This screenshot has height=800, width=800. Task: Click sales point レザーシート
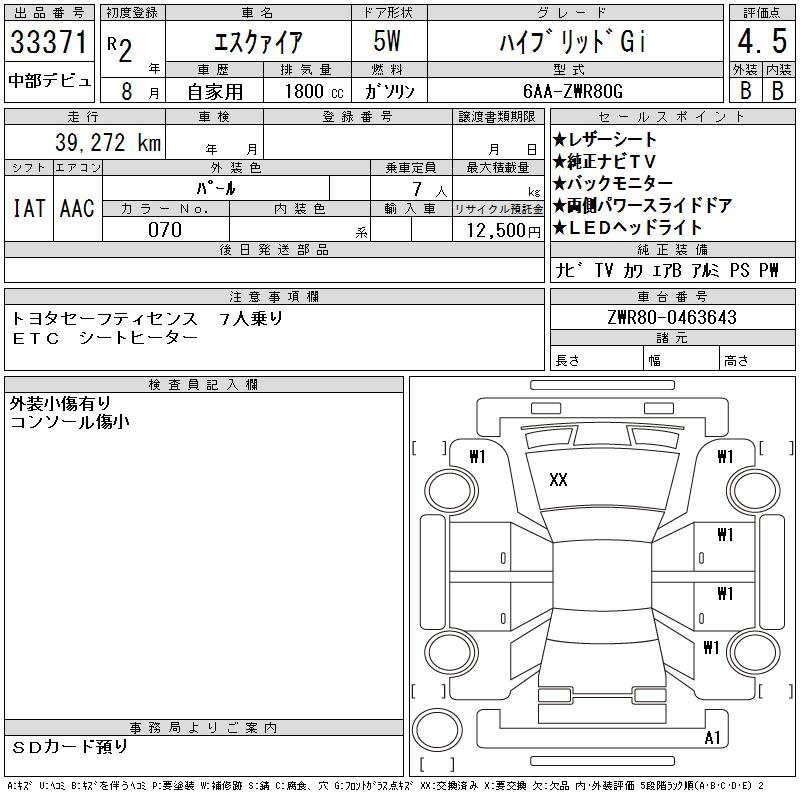[x=605, y=140]
